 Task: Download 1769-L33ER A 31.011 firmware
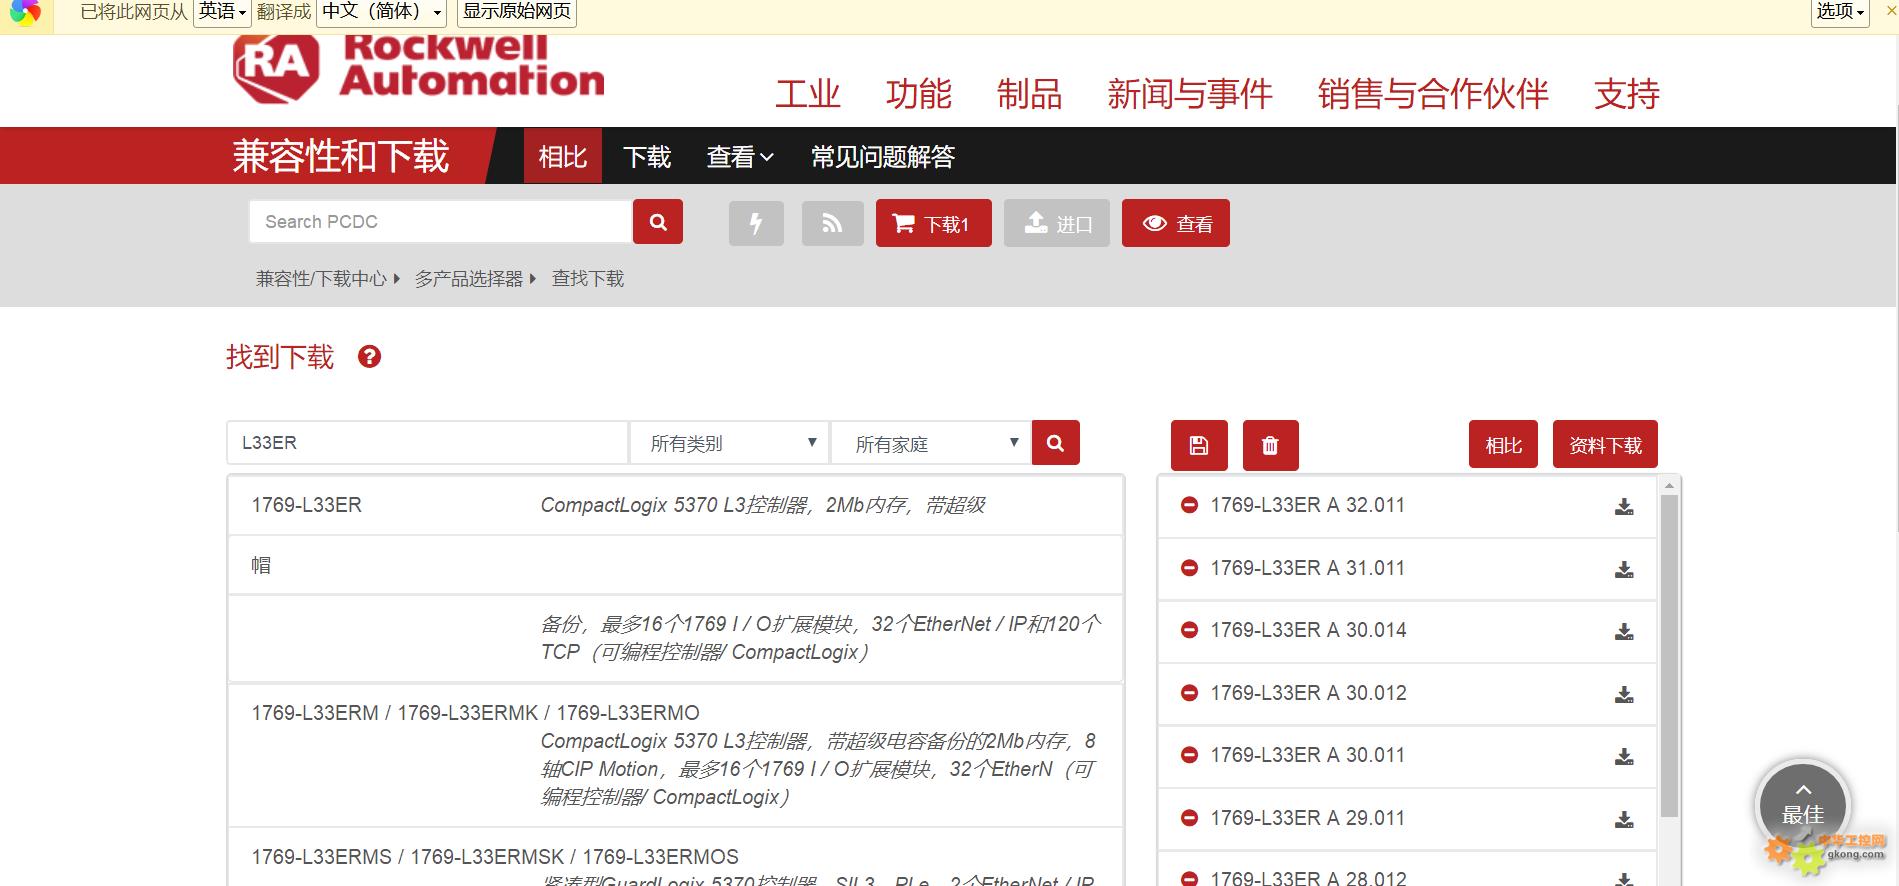click(1624, 569)
